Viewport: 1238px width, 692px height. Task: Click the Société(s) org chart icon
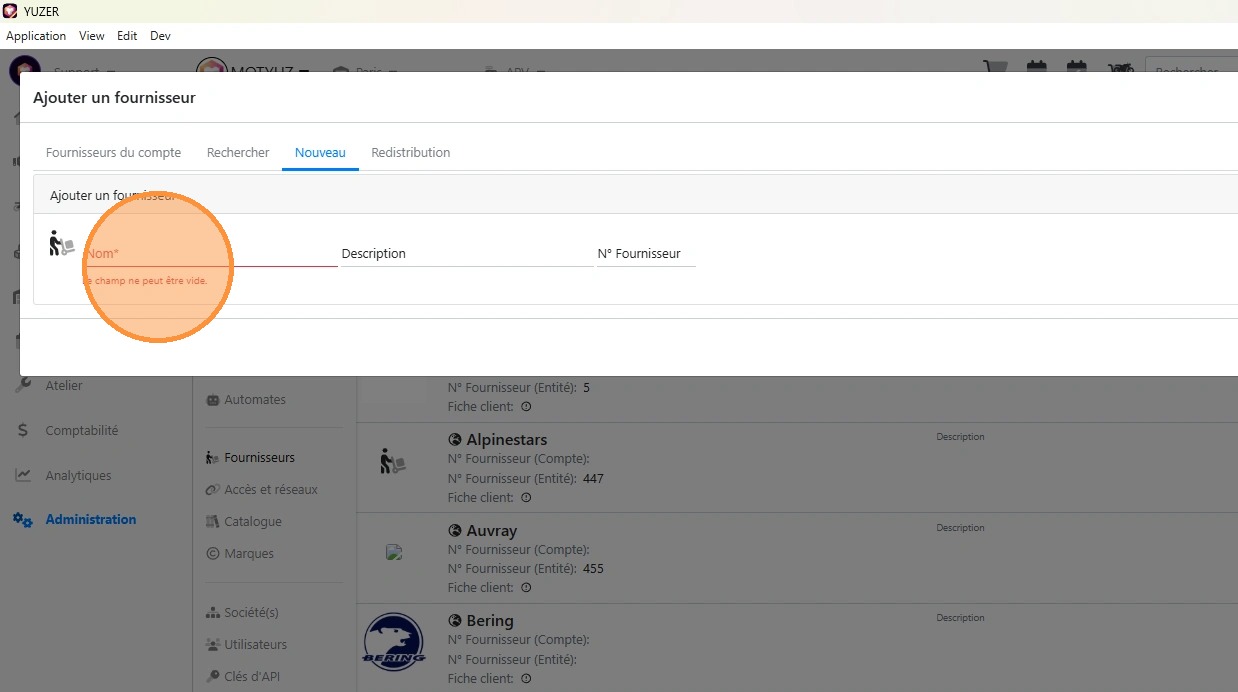click(212, 613)
